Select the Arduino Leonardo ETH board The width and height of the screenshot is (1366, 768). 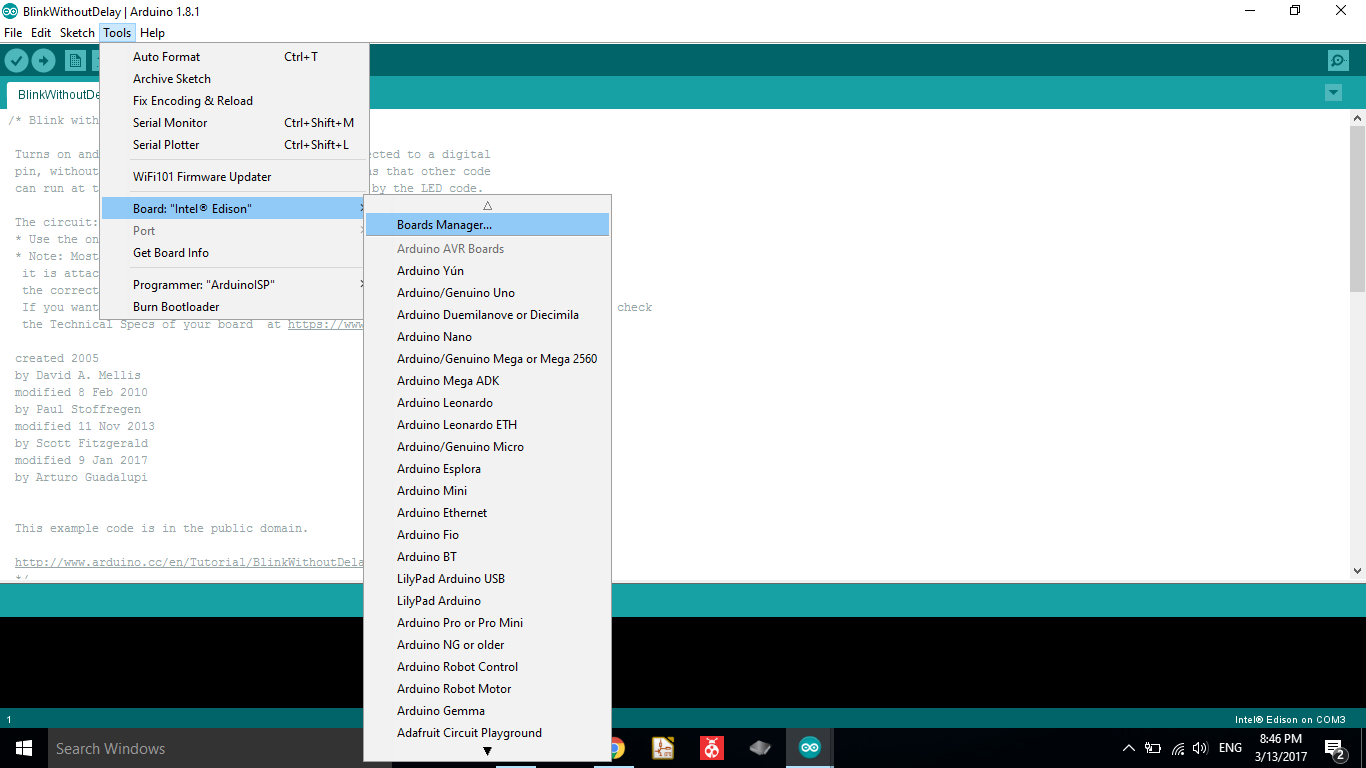point(487,425)
